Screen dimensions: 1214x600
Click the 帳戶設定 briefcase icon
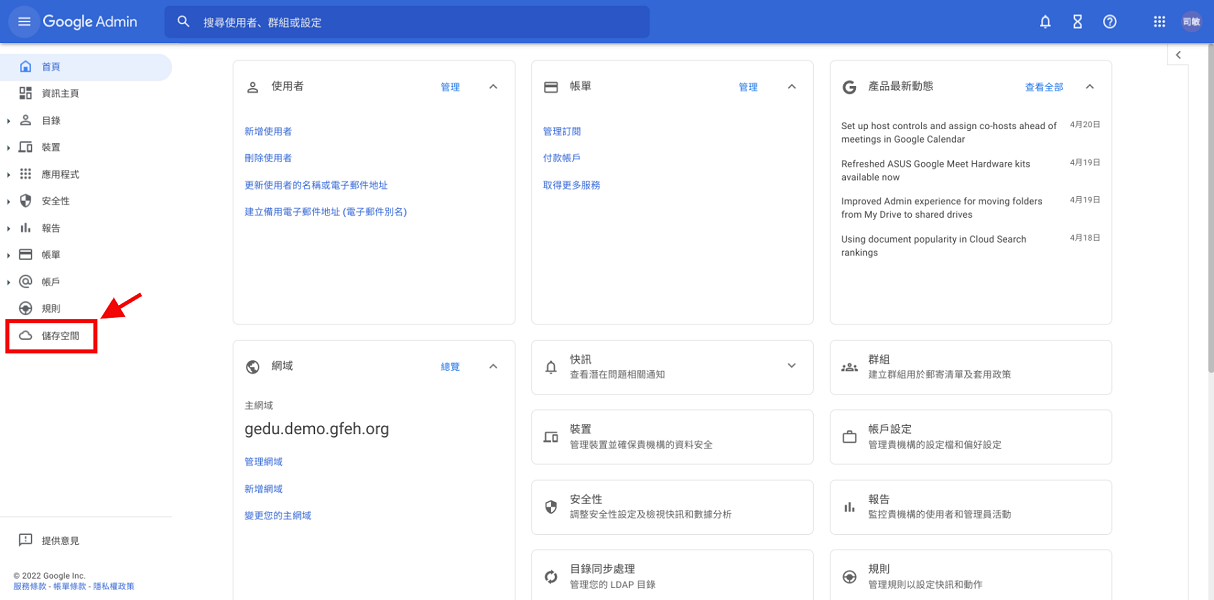point(849,437)
